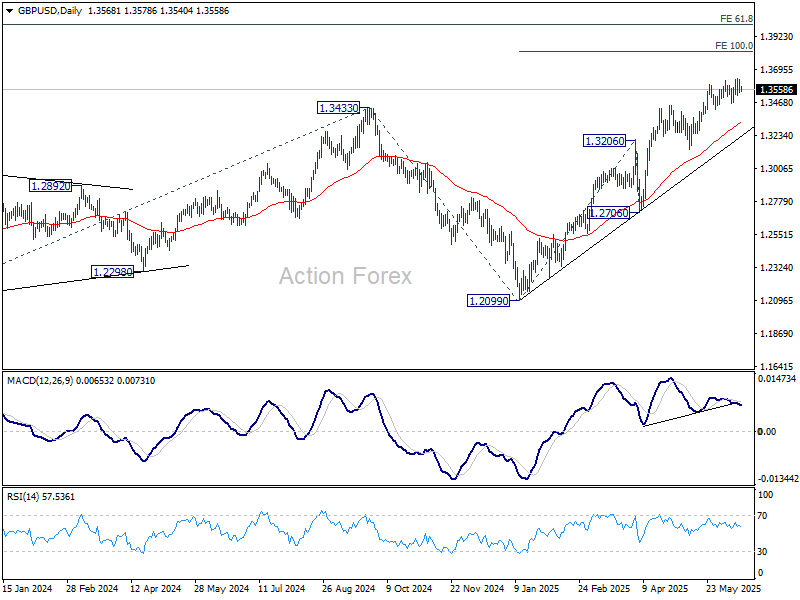Click the Action Forex watermark
This screenshot has height=600, width=800.
[345, 276]
